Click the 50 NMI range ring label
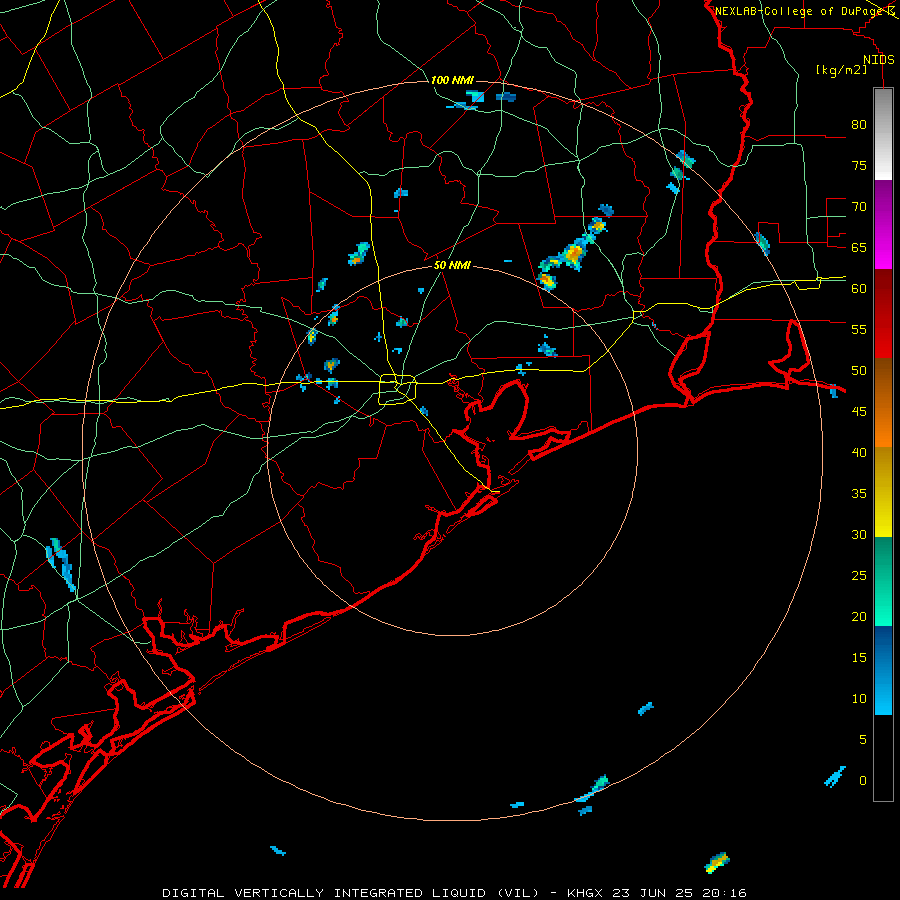 pos(452,265)
